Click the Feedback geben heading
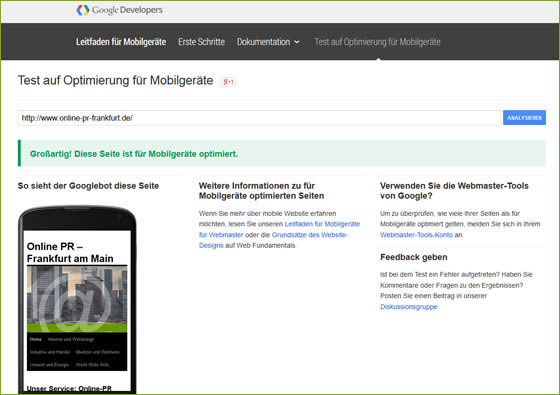Viewport: 560px width, 395px height. coord(414,257)
